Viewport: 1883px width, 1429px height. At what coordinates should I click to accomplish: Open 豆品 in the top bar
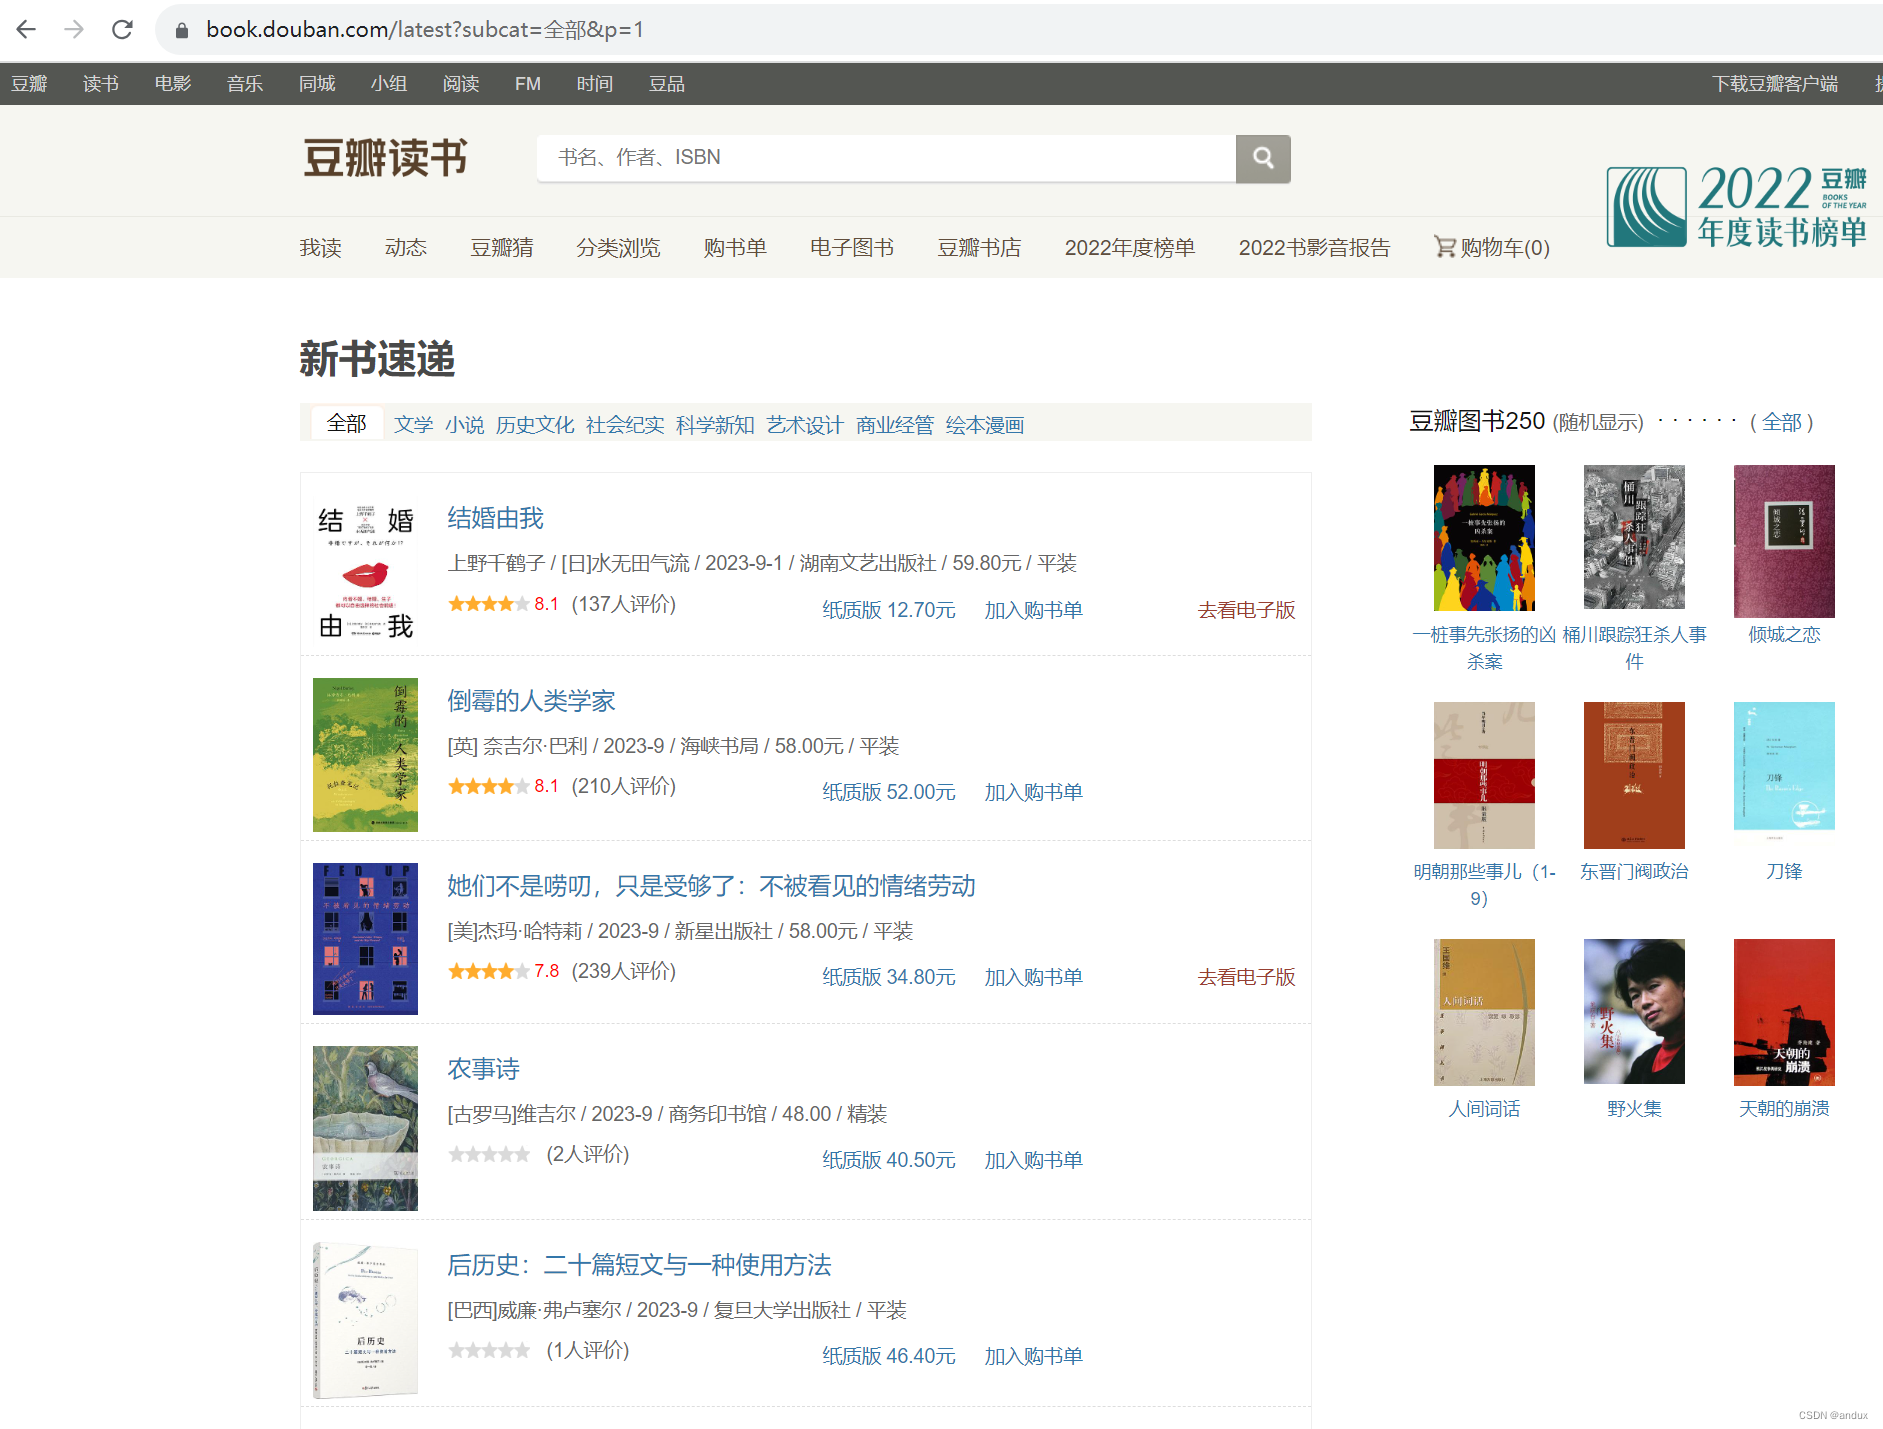click(x=667, y=84)
